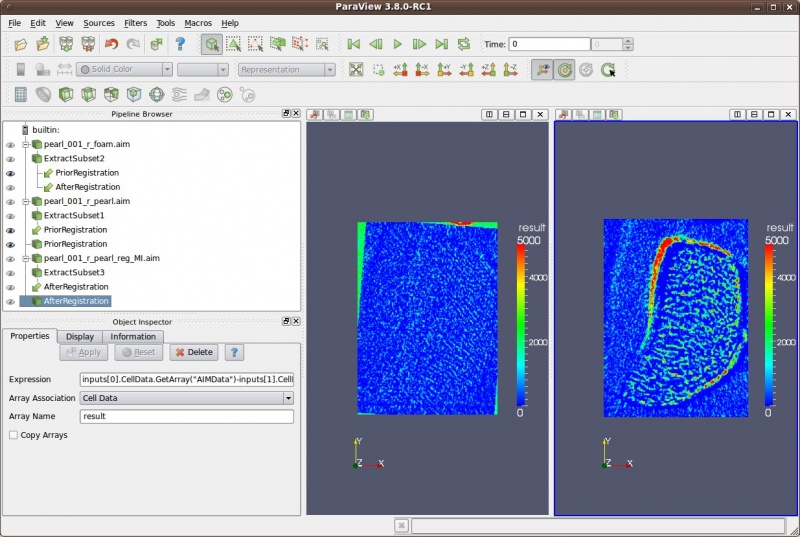Step to previous frame
Viewport: 800px width, 537px height.
[x=376, y=44]
